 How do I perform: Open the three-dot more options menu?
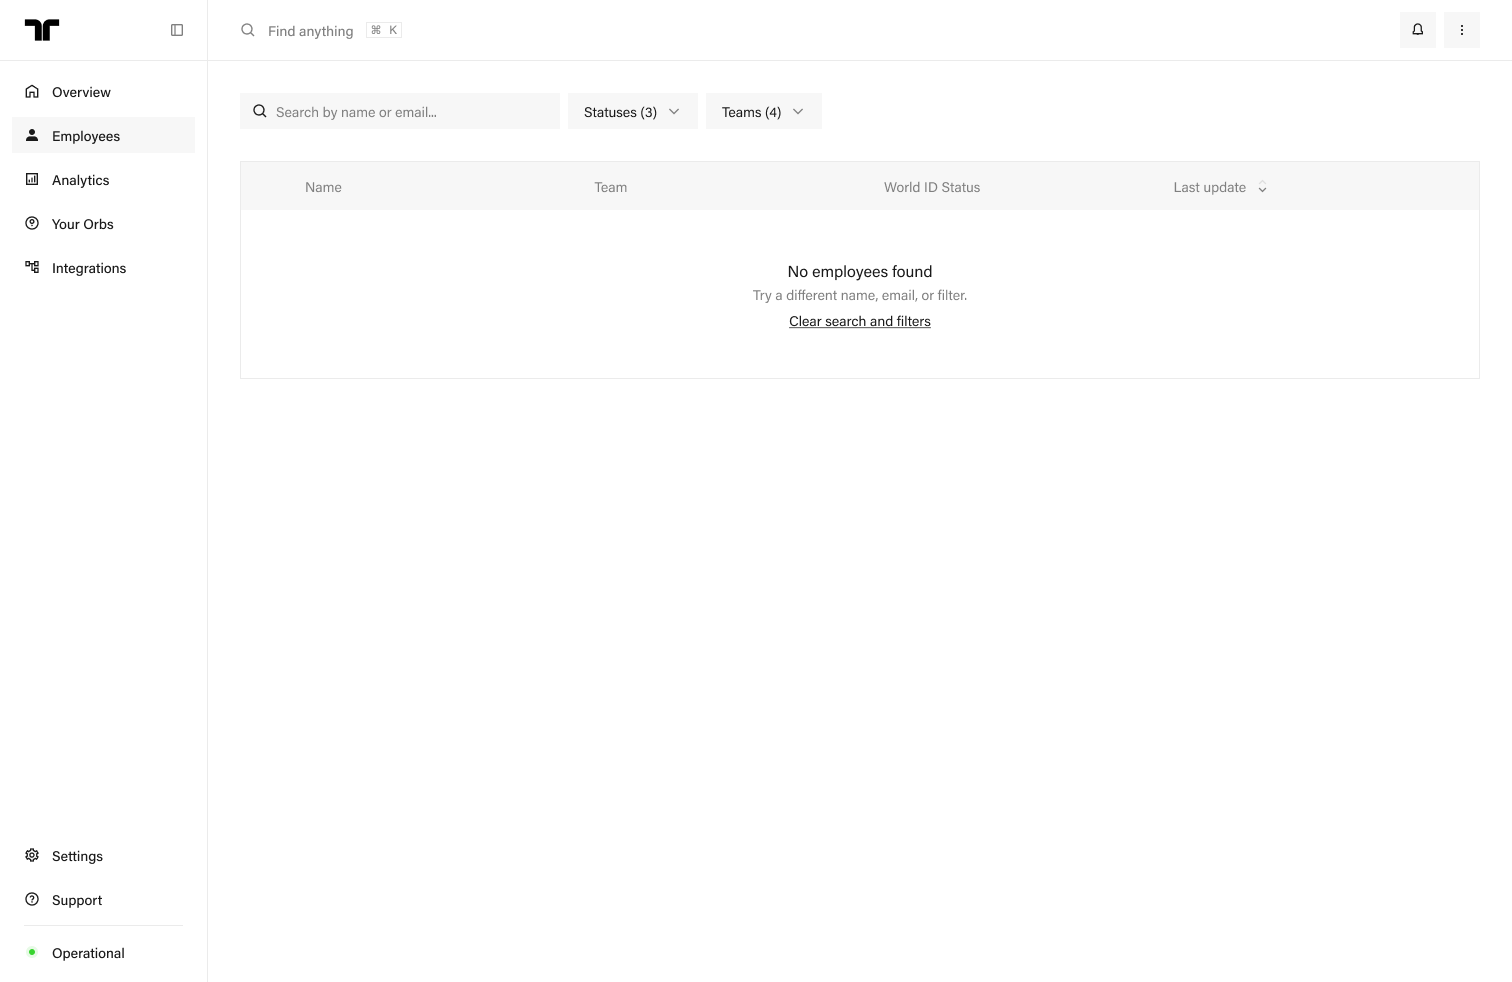click(x=1462, y=30)
